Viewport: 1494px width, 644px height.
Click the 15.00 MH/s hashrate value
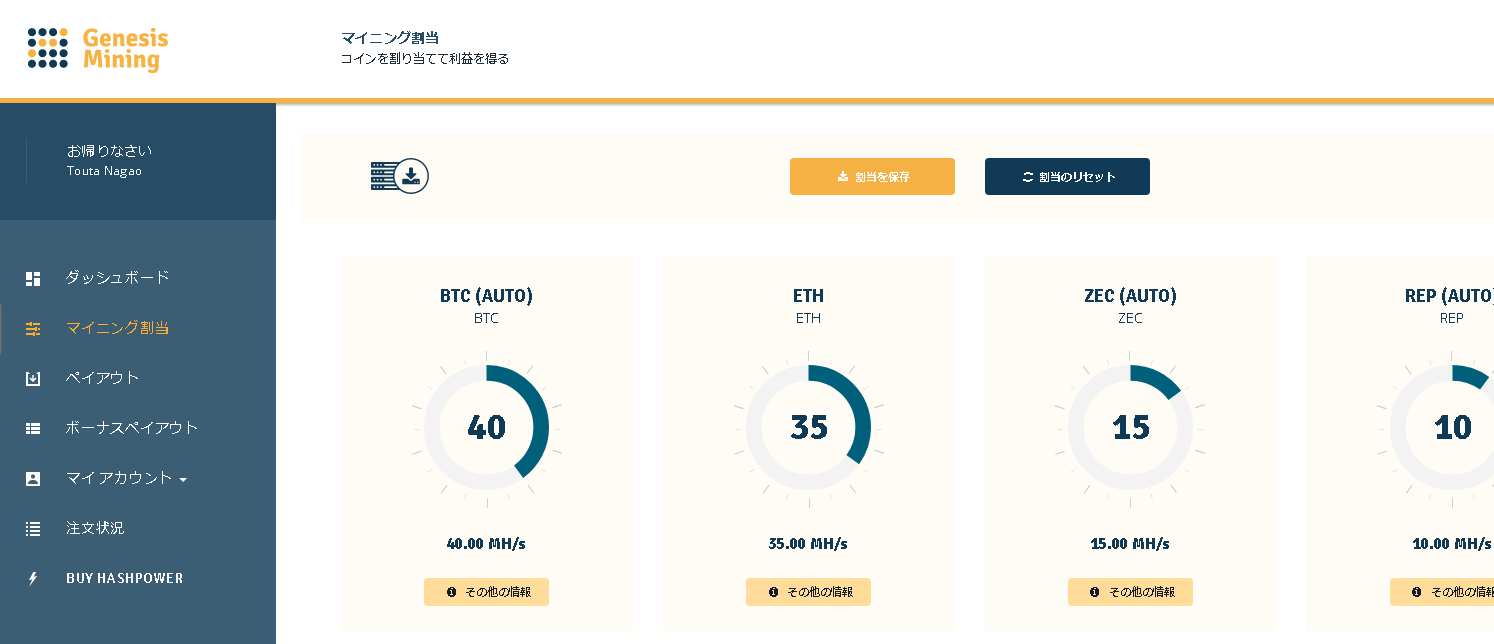1130,544
